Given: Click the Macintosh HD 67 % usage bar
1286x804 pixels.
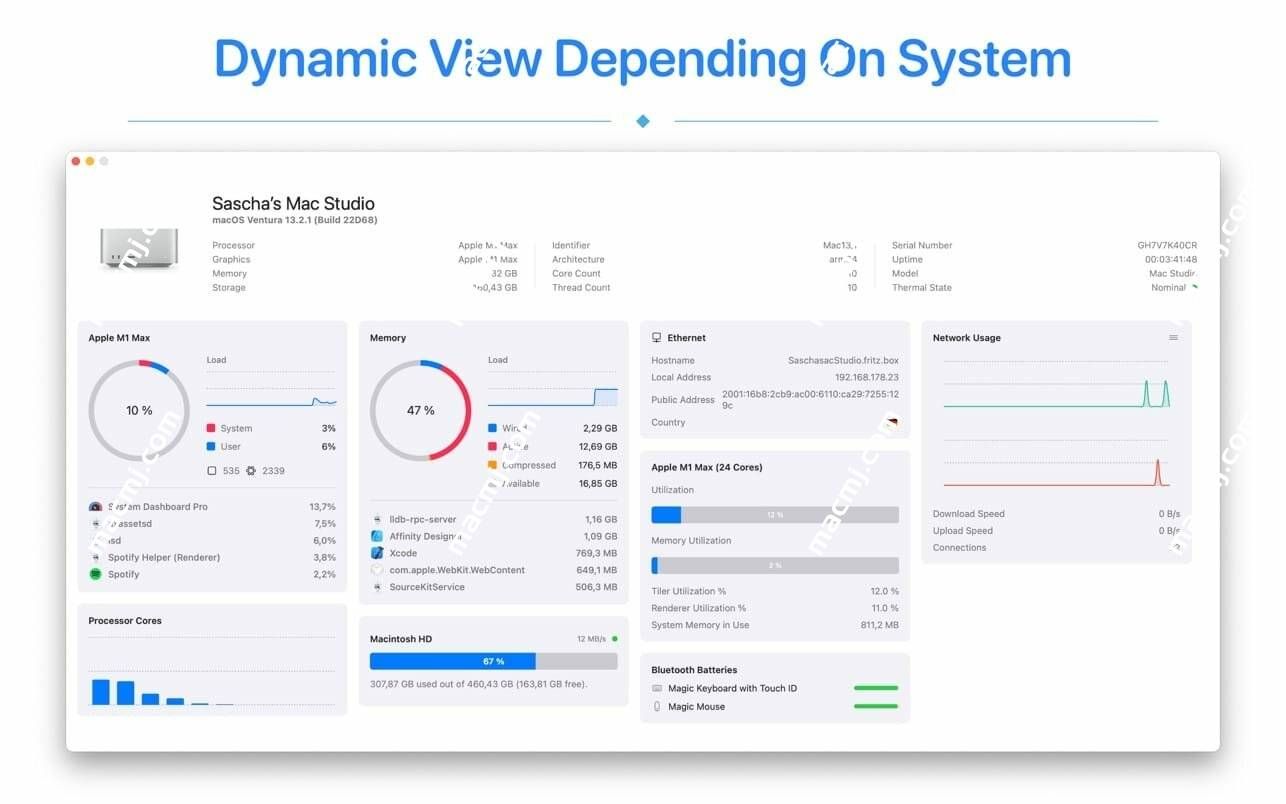Looking at the screenshot, I should coord(494,662).
